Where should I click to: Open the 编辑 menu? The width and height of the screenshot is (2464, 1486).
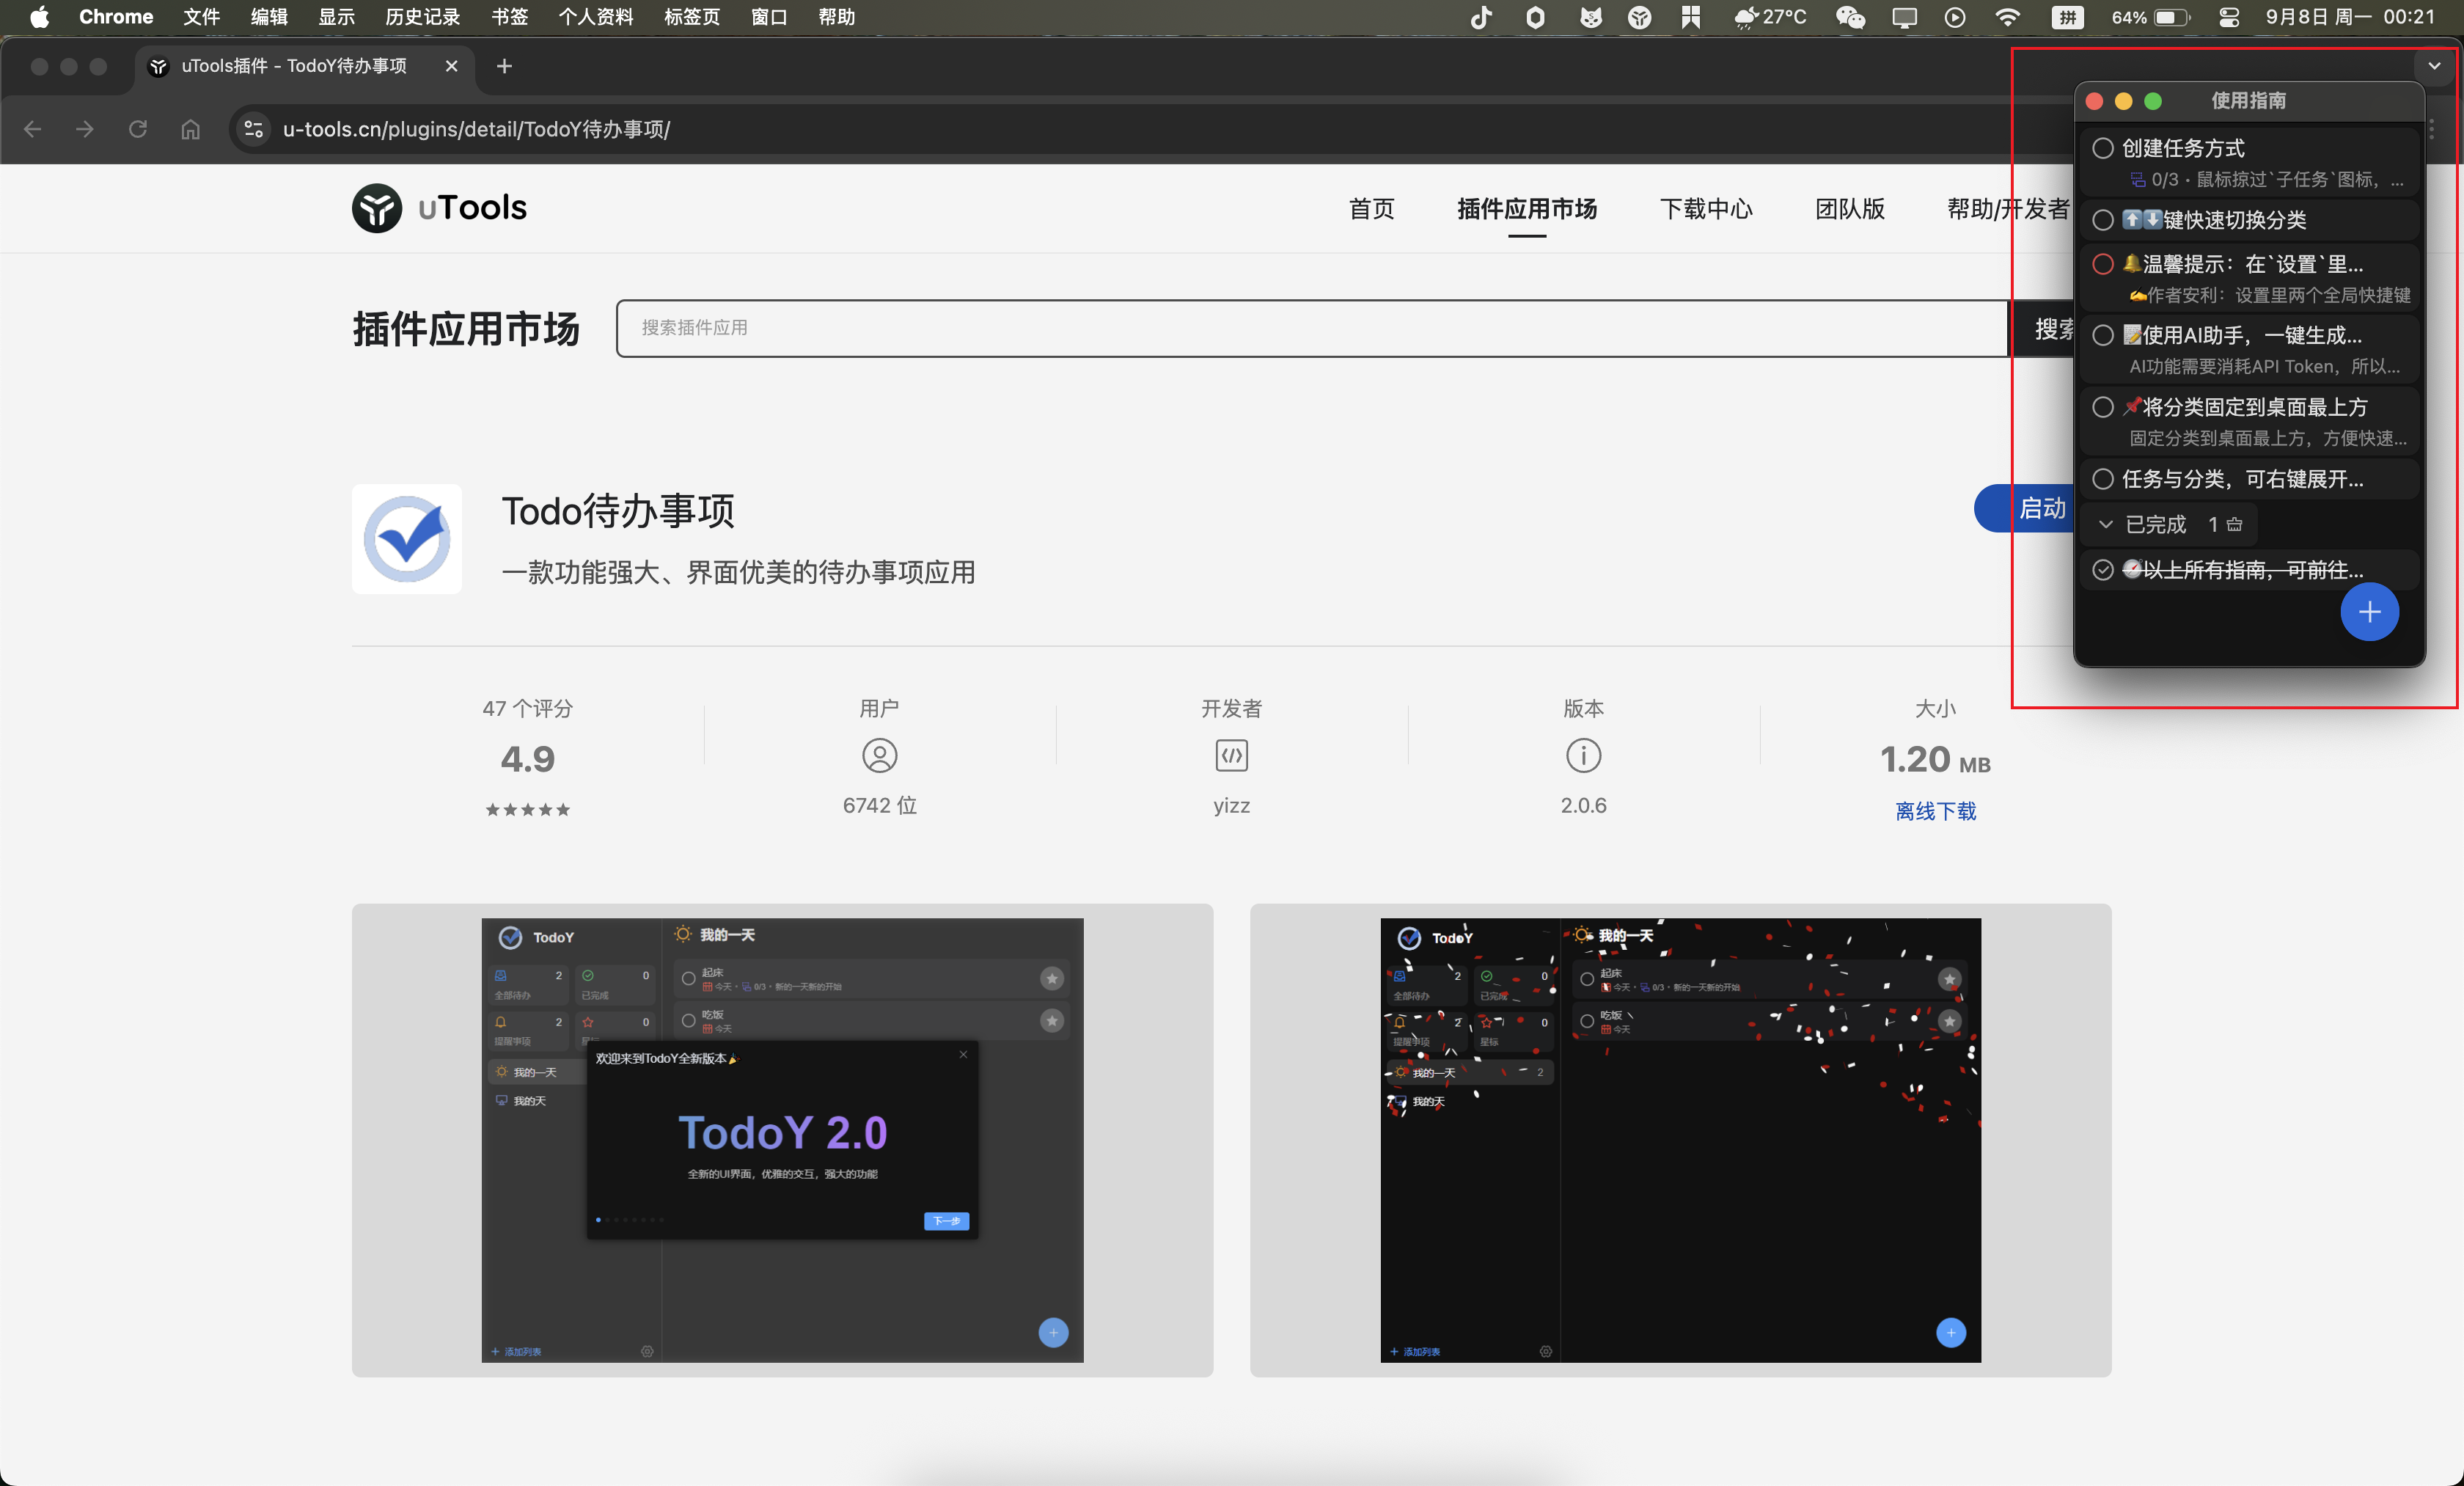268,17
